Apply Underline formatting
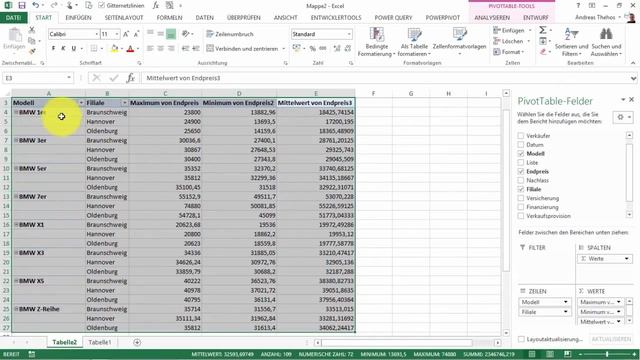The width and height of the screenshot is (640, 360). point(73,49)
